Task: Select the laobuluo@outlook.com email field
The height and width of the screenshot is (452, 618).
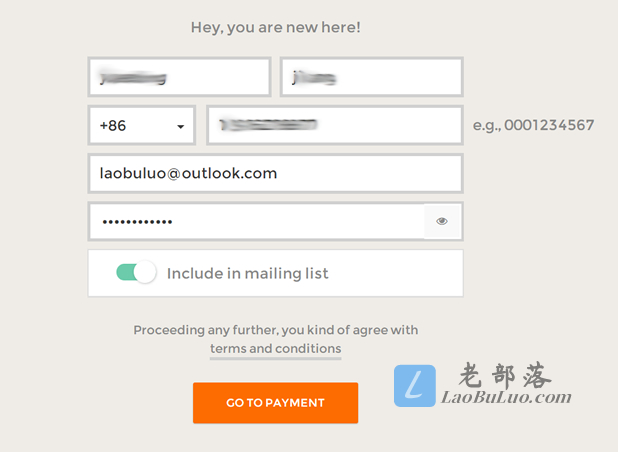Action: [275, 173]
